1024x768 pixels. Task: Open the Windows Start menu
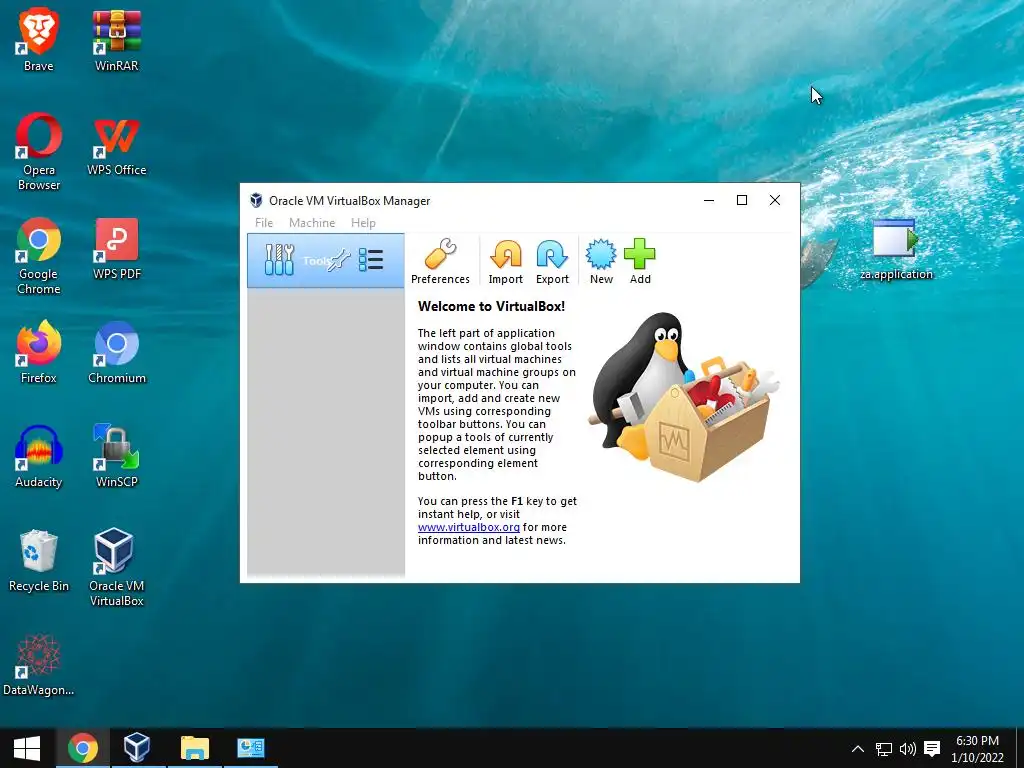[27, 748]
